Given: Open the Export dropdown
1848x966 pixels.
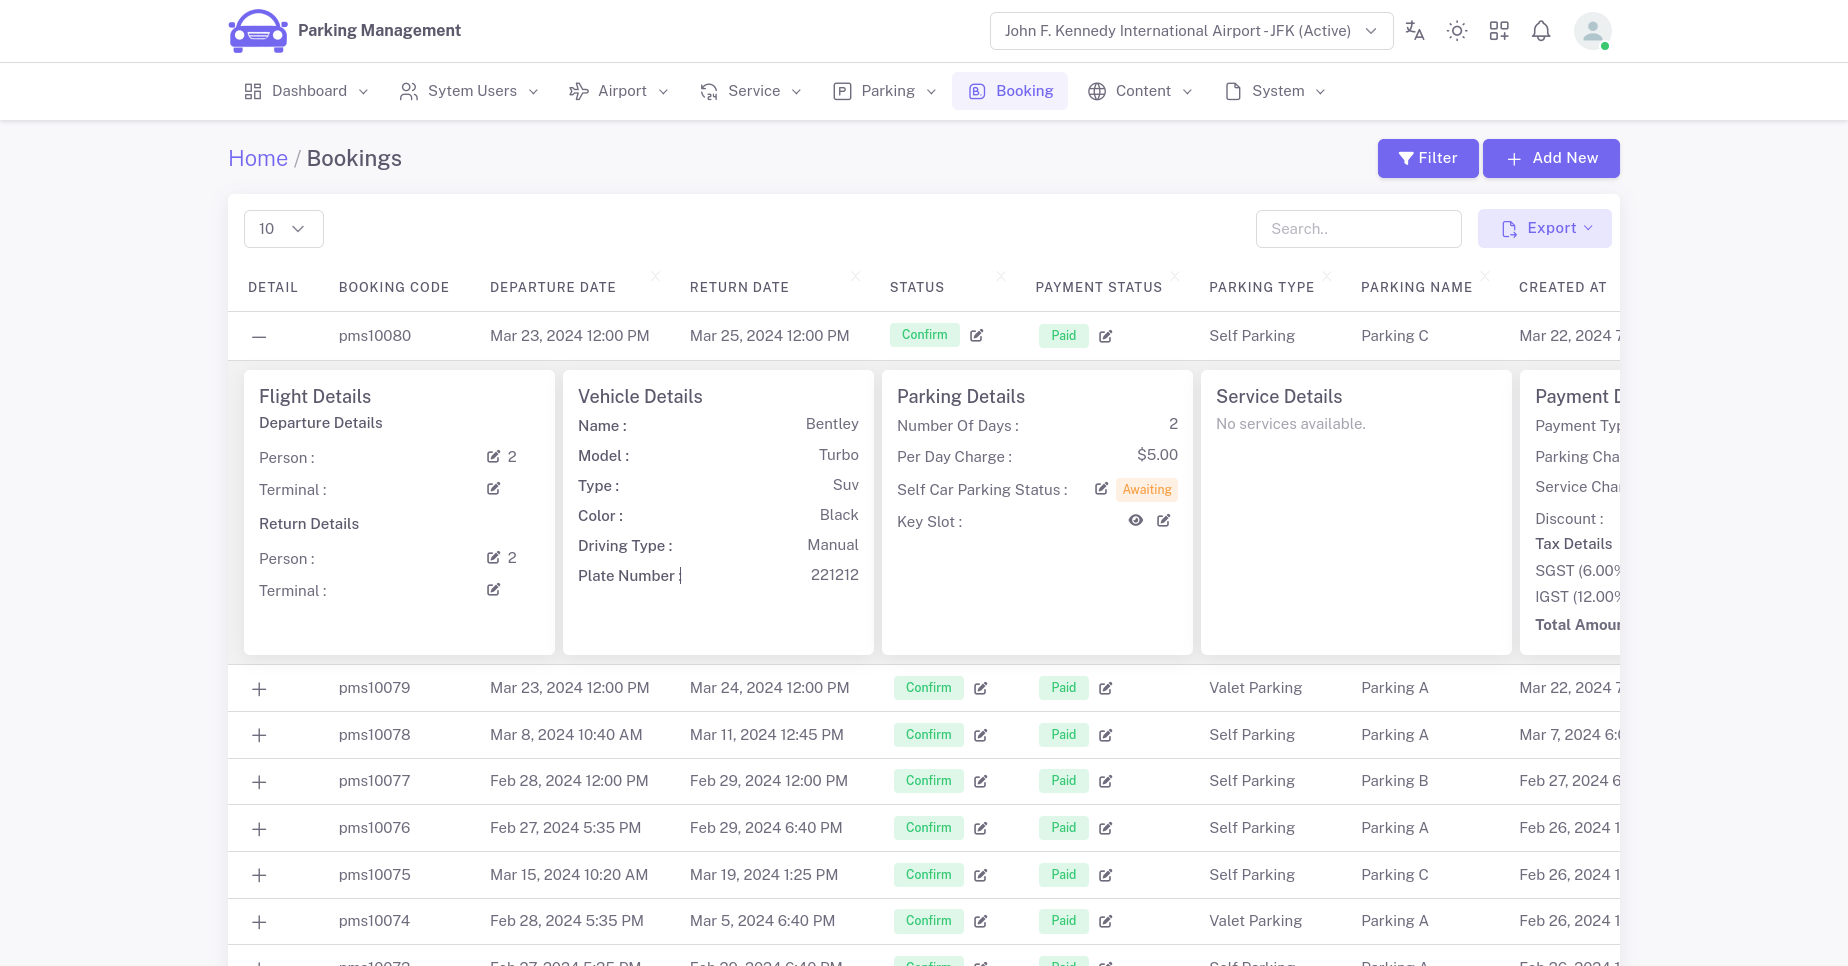Looking at the screenshot, I should (x=1544, y=228).
